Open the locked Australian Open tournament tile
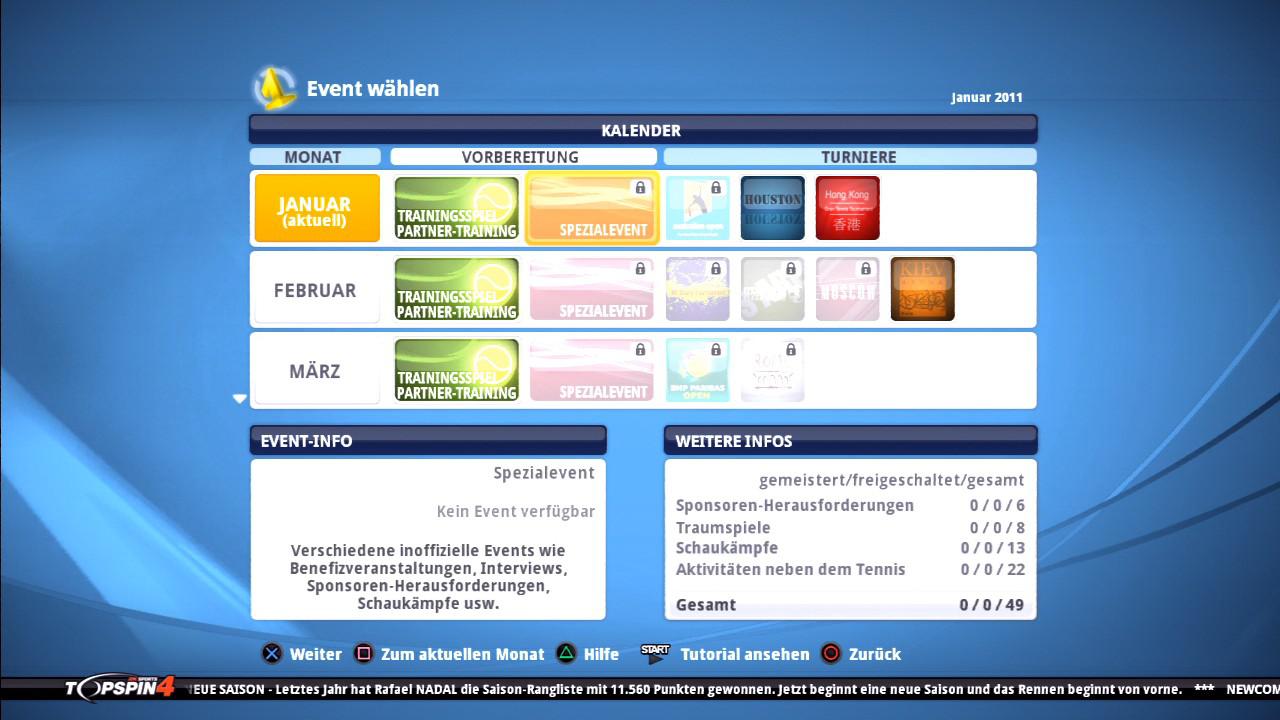Screen dimensions: 1280x720 pyautogui.click(x=698, y=208)
